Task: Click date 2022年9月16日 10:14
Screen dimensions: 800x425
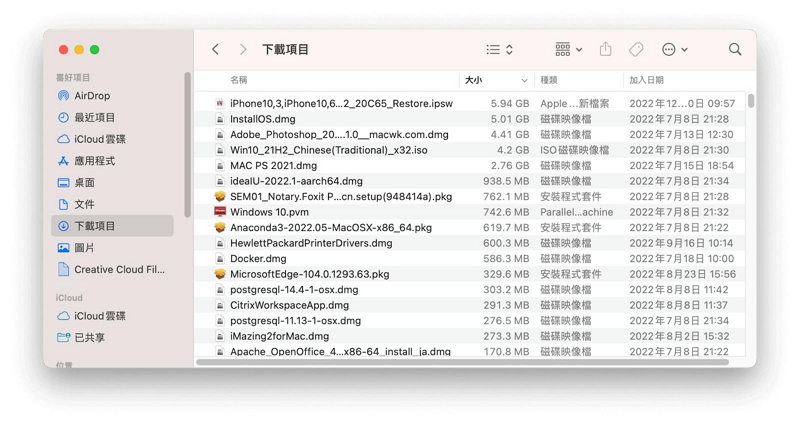Action: 681,243
